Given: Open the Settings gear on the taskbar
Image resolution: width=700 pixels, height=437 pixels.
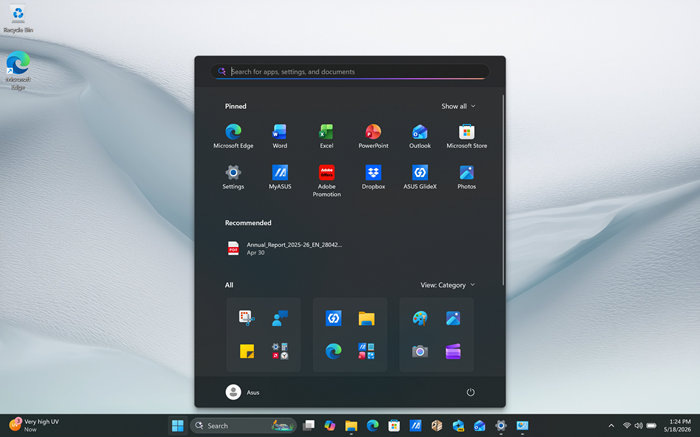Looking at the screenshot, I should [x=501, y=425].
